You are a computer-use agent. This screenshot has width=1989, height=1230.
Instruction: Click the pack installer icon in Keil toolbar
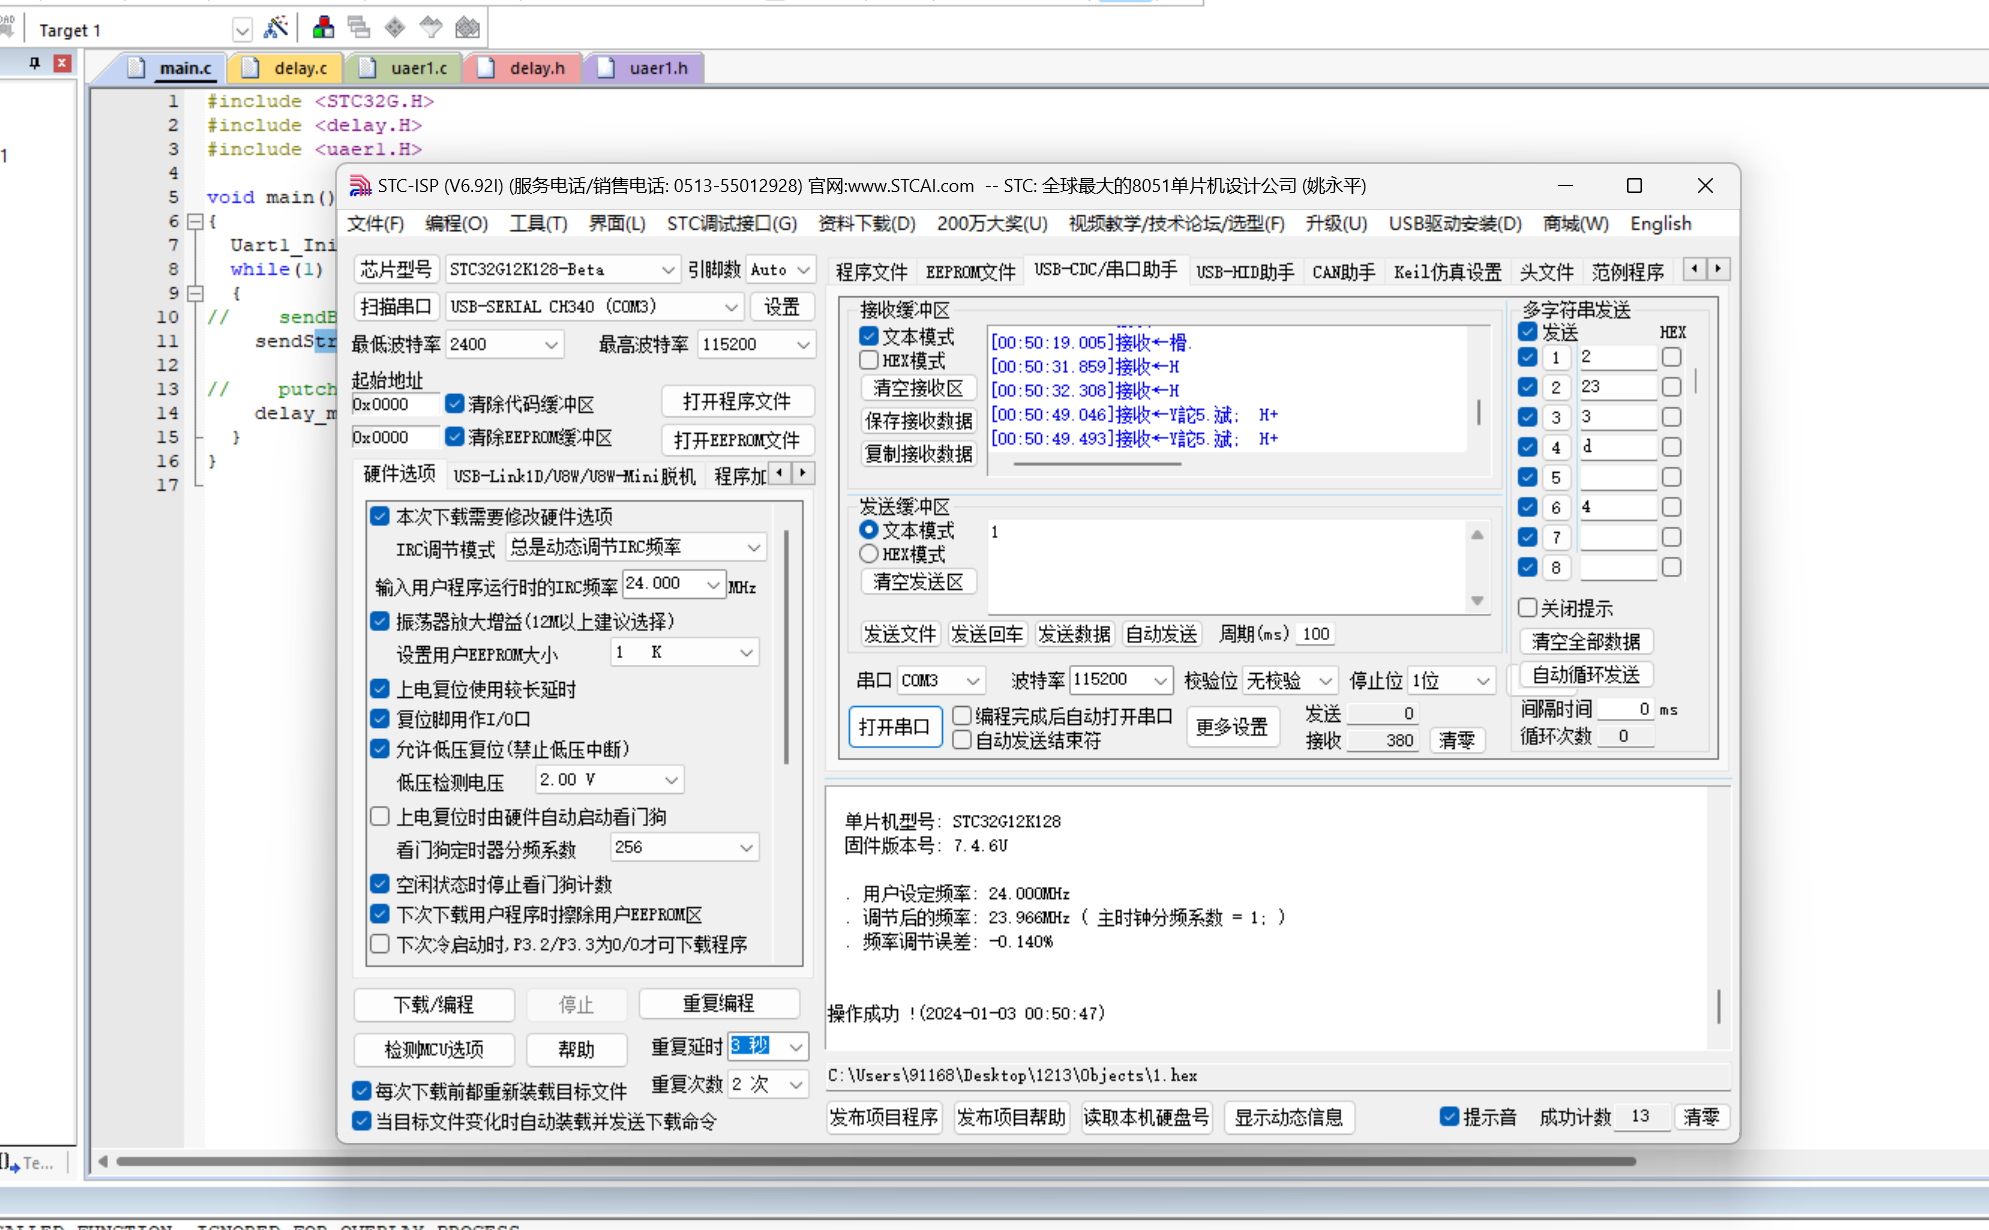(467, 28)
